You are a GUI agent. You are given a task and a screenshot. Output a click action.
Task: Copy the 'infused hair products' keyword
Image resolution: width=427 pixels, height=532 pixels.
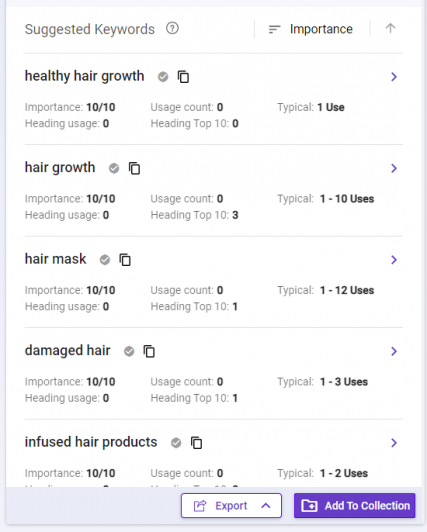coord(196,443)
